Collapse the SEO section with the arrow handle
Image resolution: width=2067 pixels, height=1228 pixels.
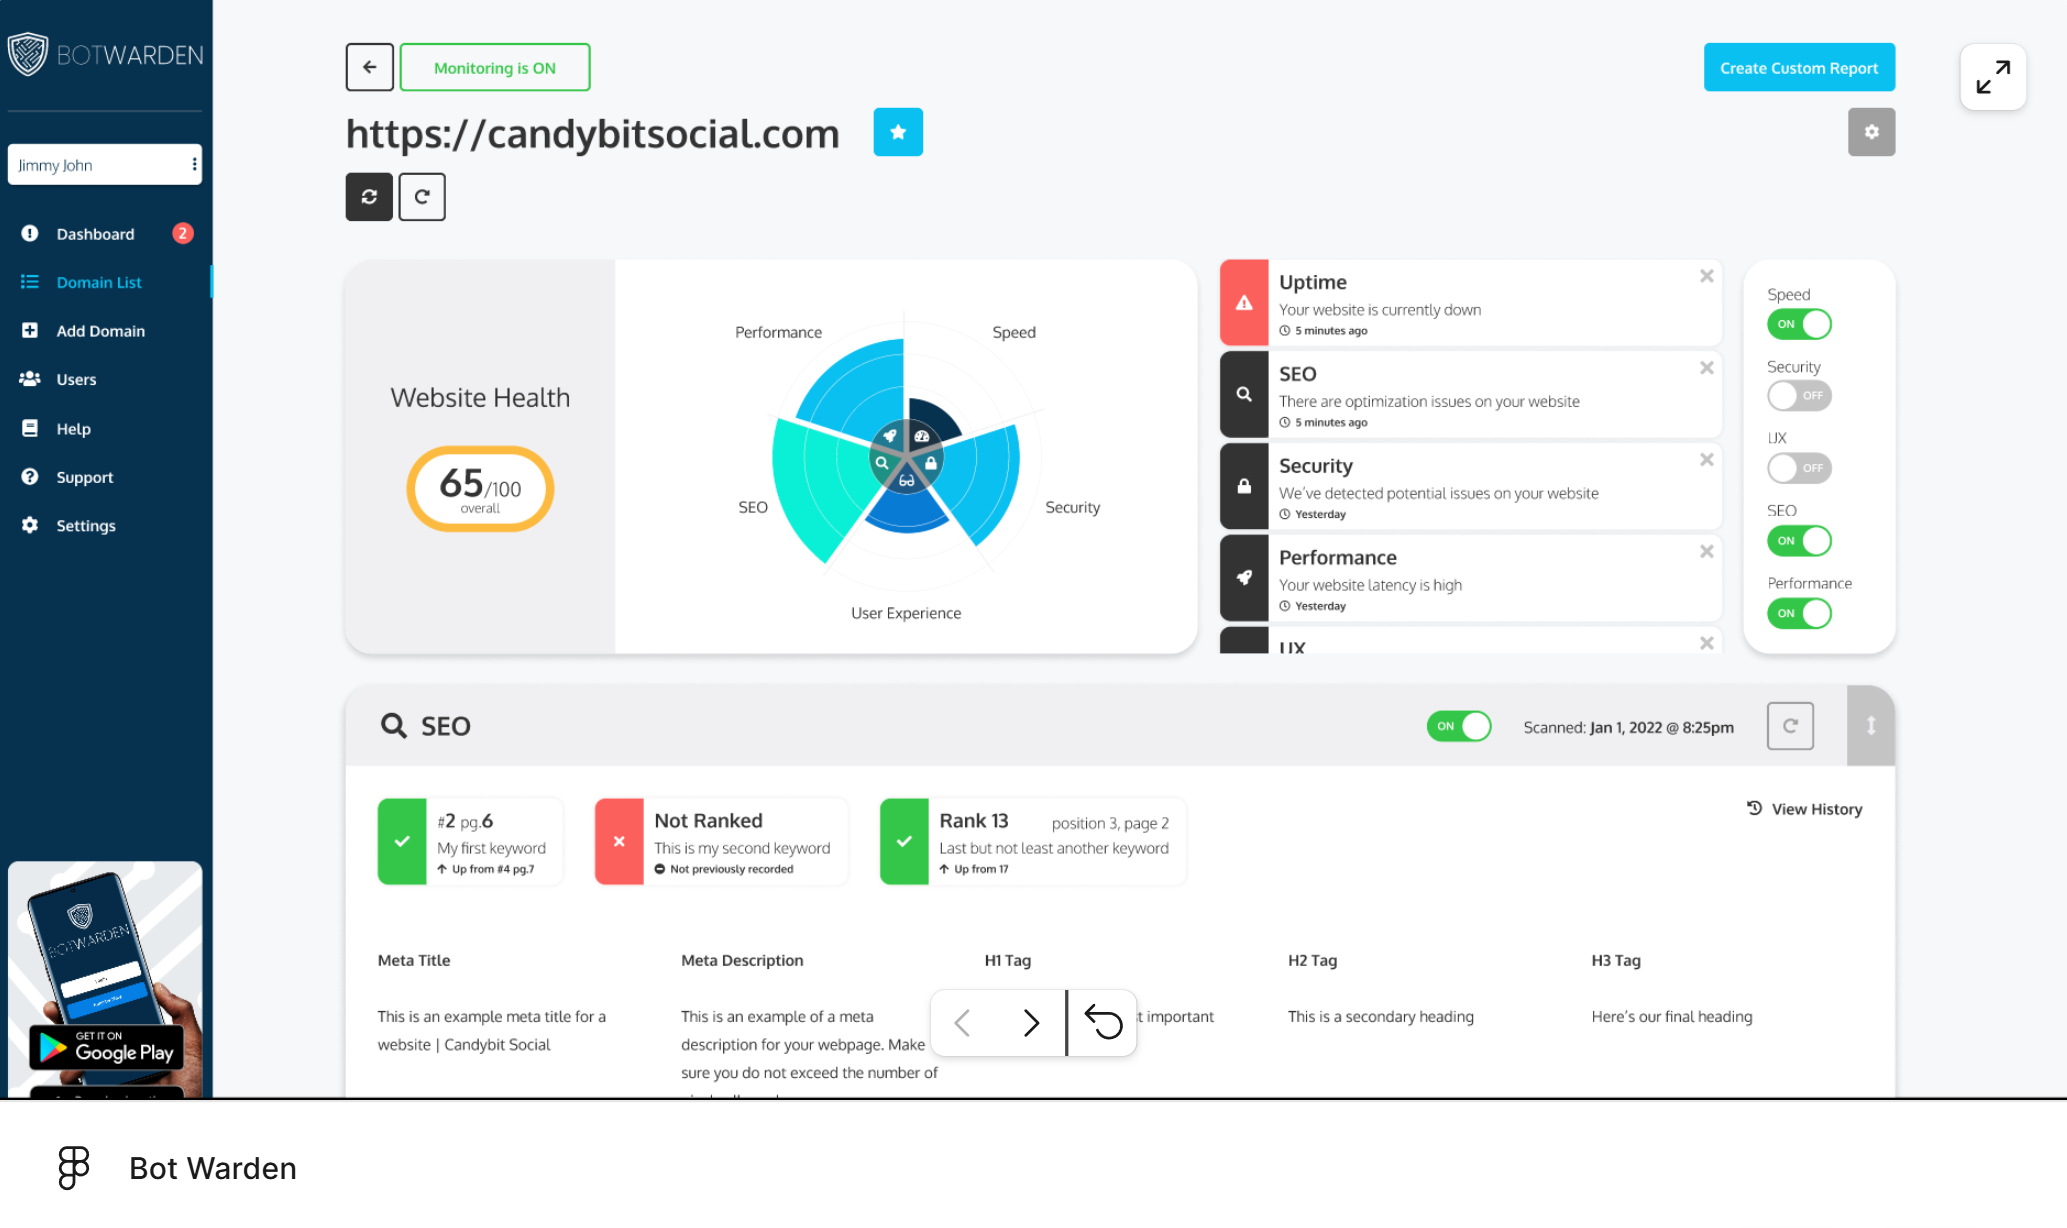(1869, 726)
